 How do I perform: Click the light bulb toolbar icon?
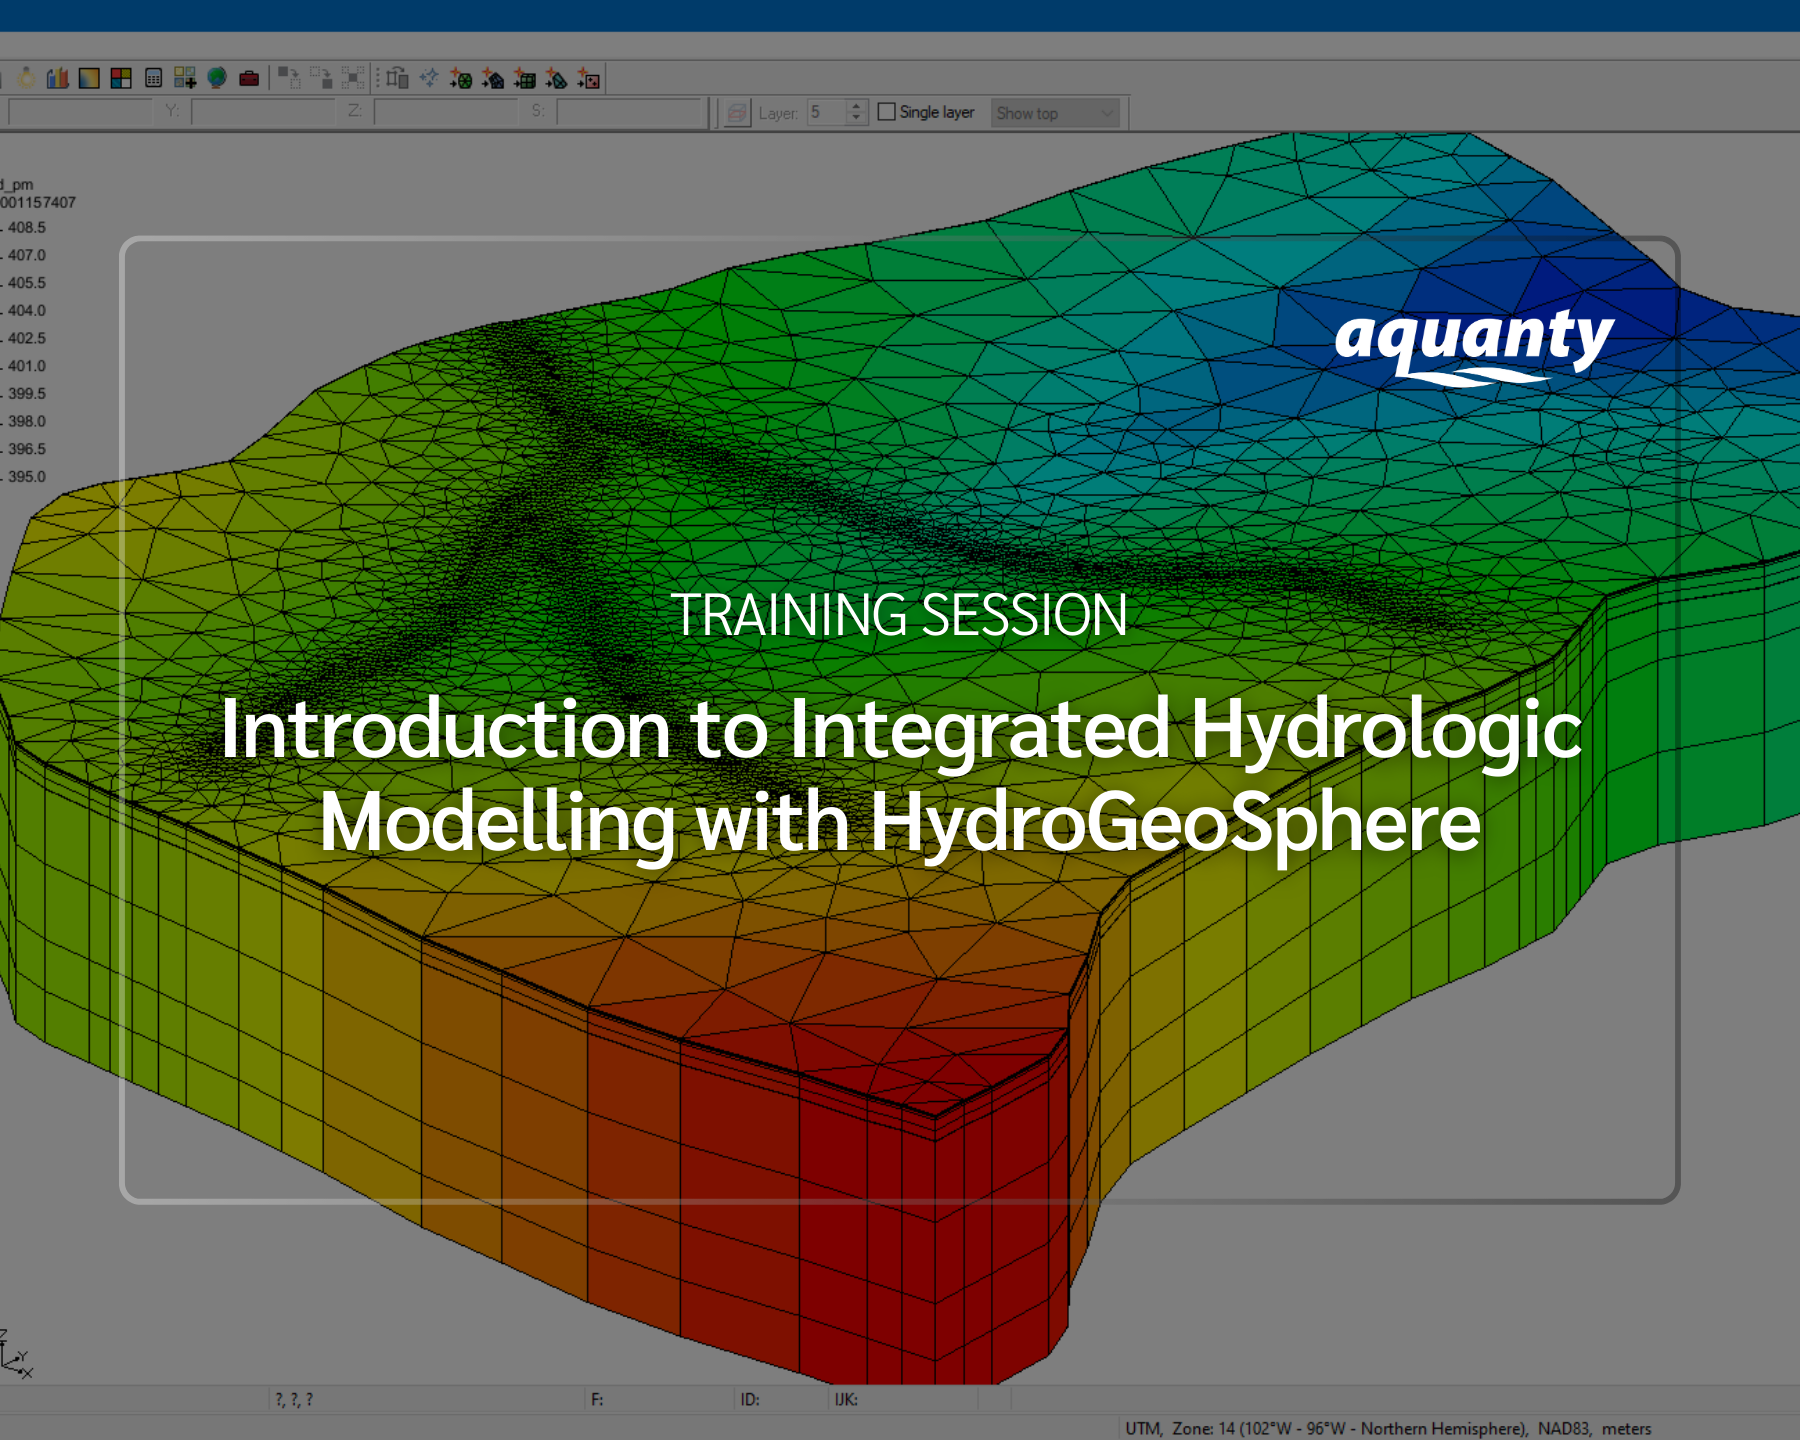(x=27, y=78)
